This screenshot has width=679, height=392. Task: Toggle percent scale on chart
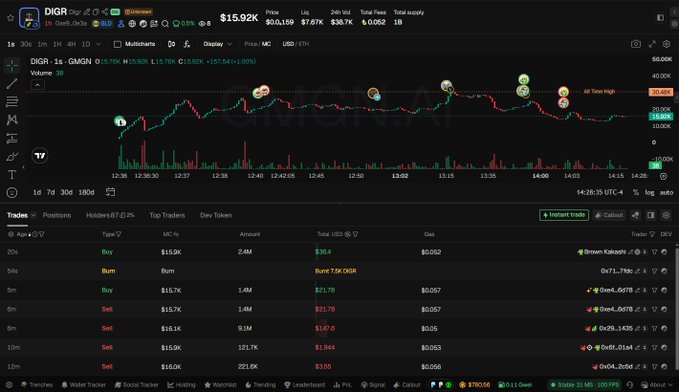click(636, 192)
